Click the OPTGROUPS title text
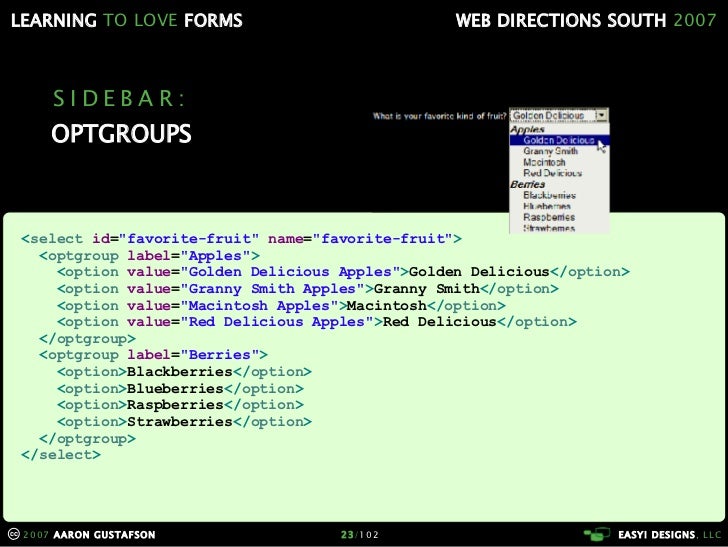The height and width of the screenshot is (547, 728). point(121,134)
